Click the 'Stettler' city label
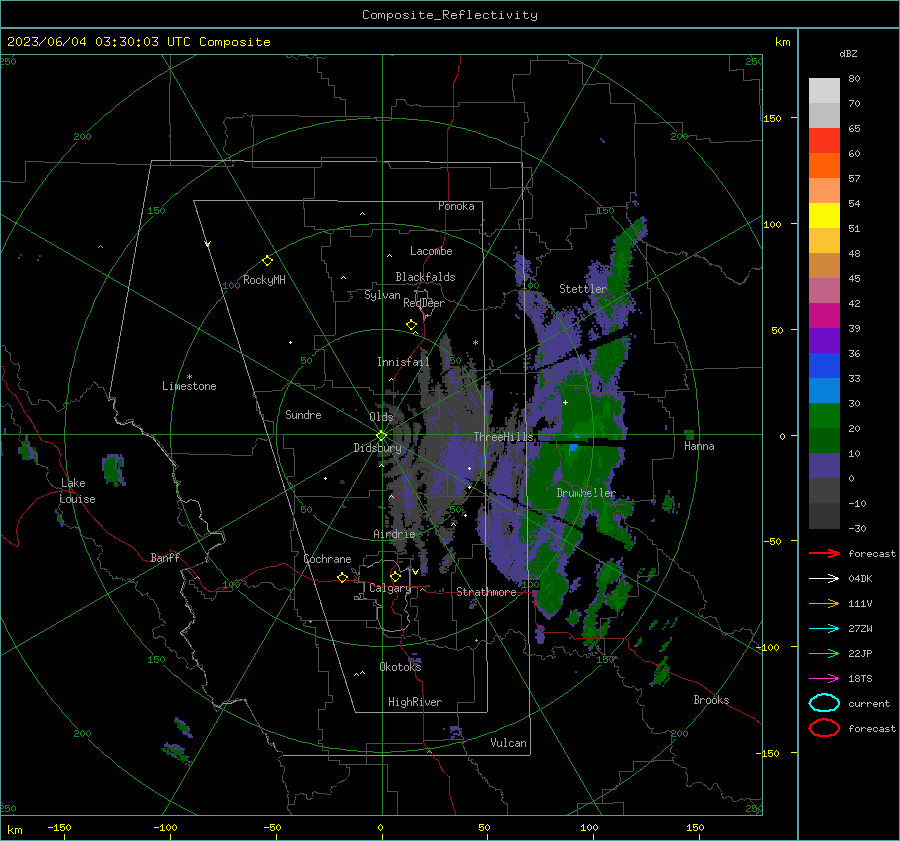The image size is (900, 841). [x=583, y=289]
